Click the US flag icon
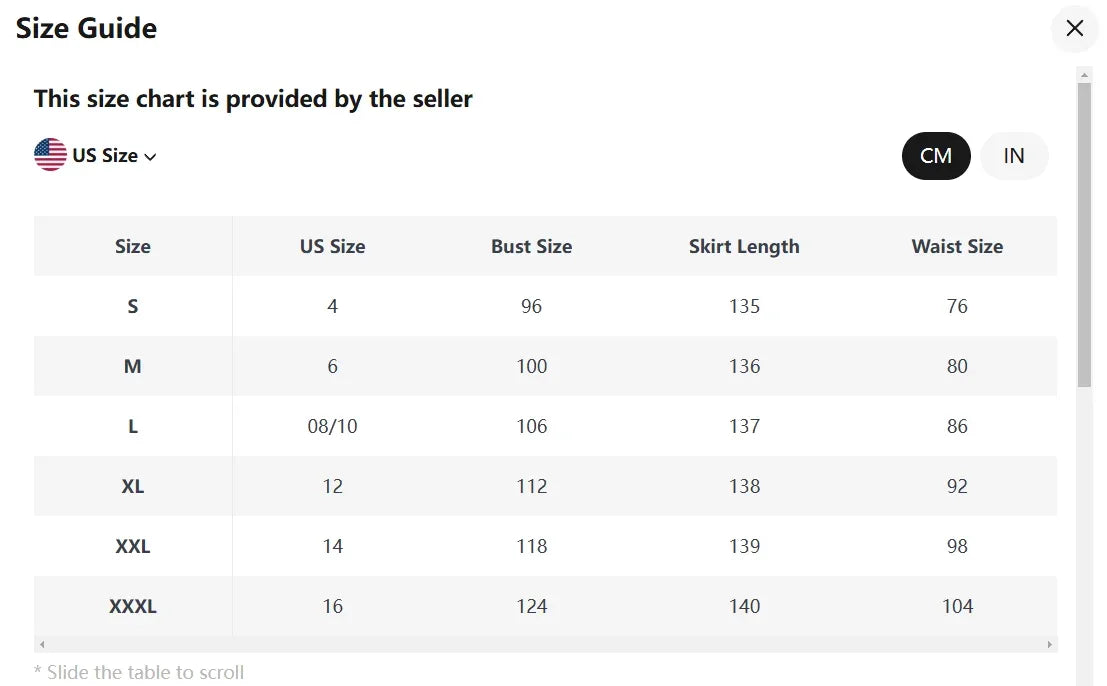Screen dimensions: 1107x686 (x=49, y=155)
